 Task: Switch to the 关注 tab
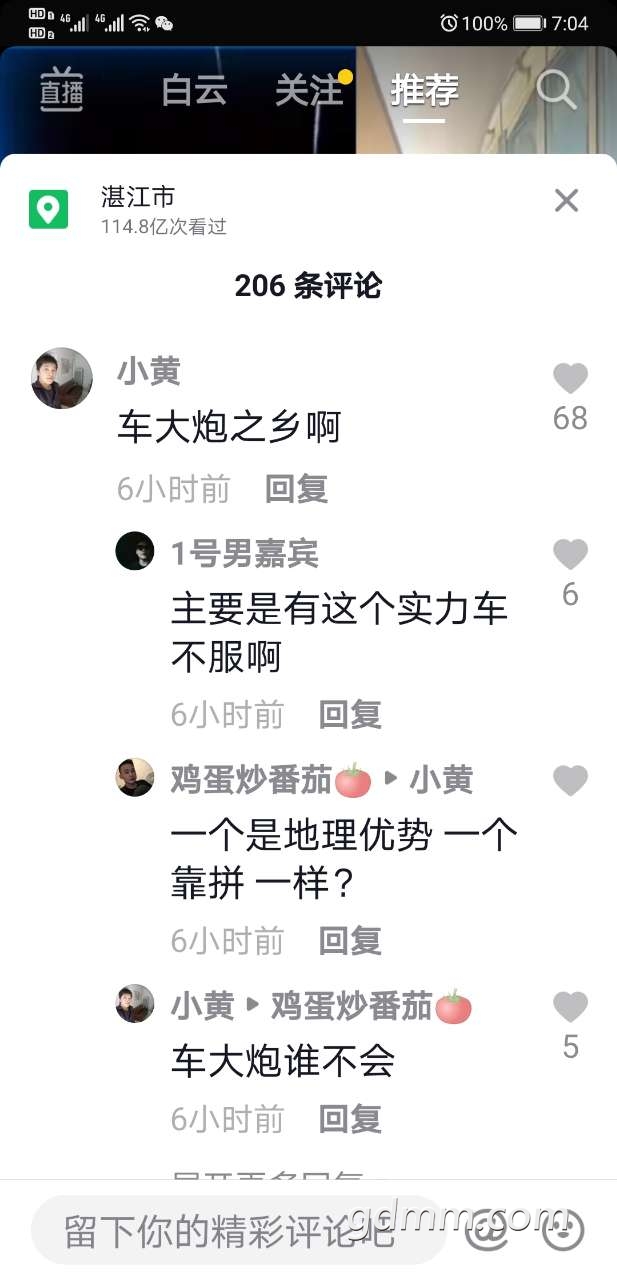pyautogui.click(x=308, y=90)
